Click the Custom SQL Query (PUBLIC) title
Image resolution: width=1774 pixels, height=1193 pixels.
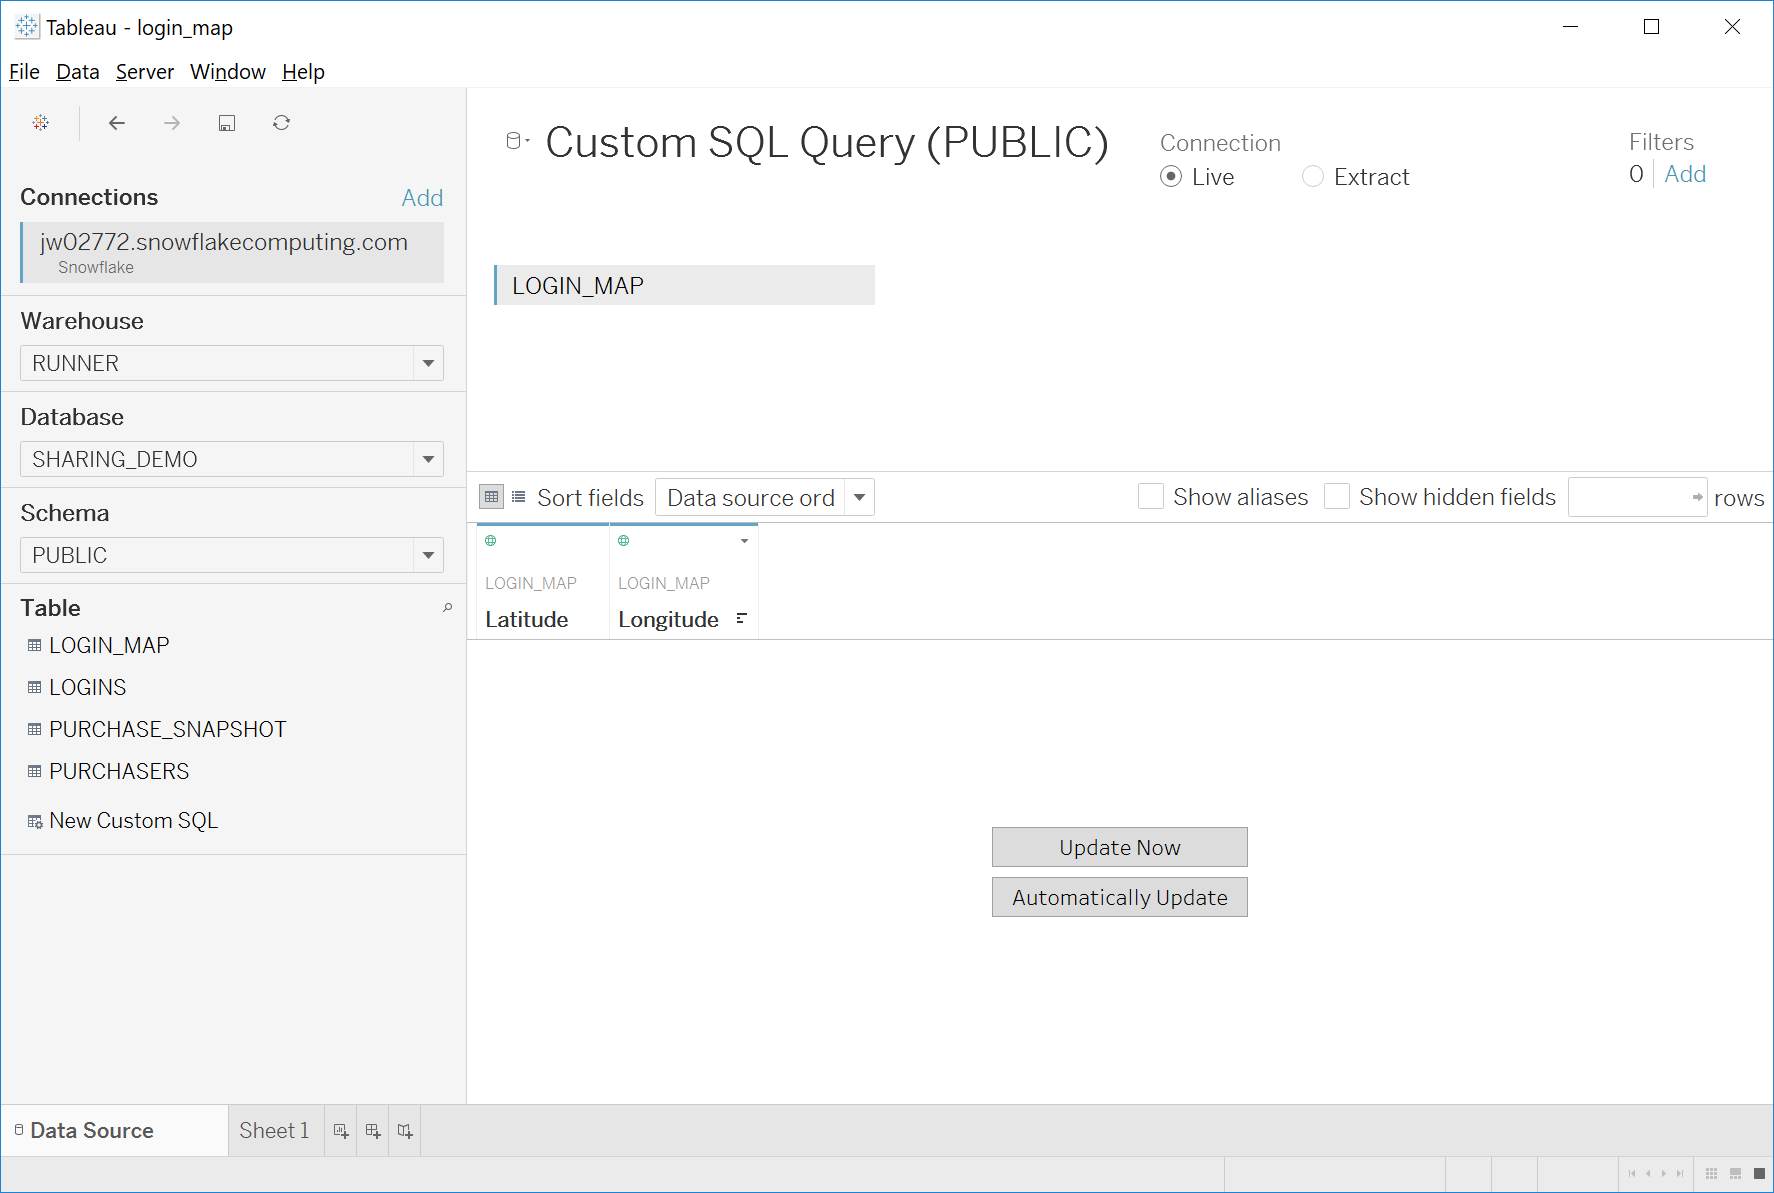827,142
